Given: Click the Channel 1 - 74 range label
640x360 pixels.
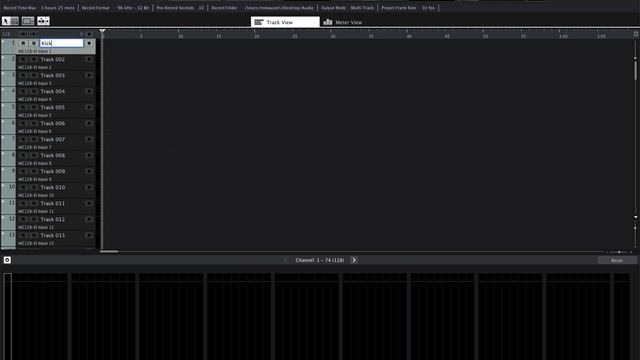Looking at the screenshot, I should [x=320, y=260].
